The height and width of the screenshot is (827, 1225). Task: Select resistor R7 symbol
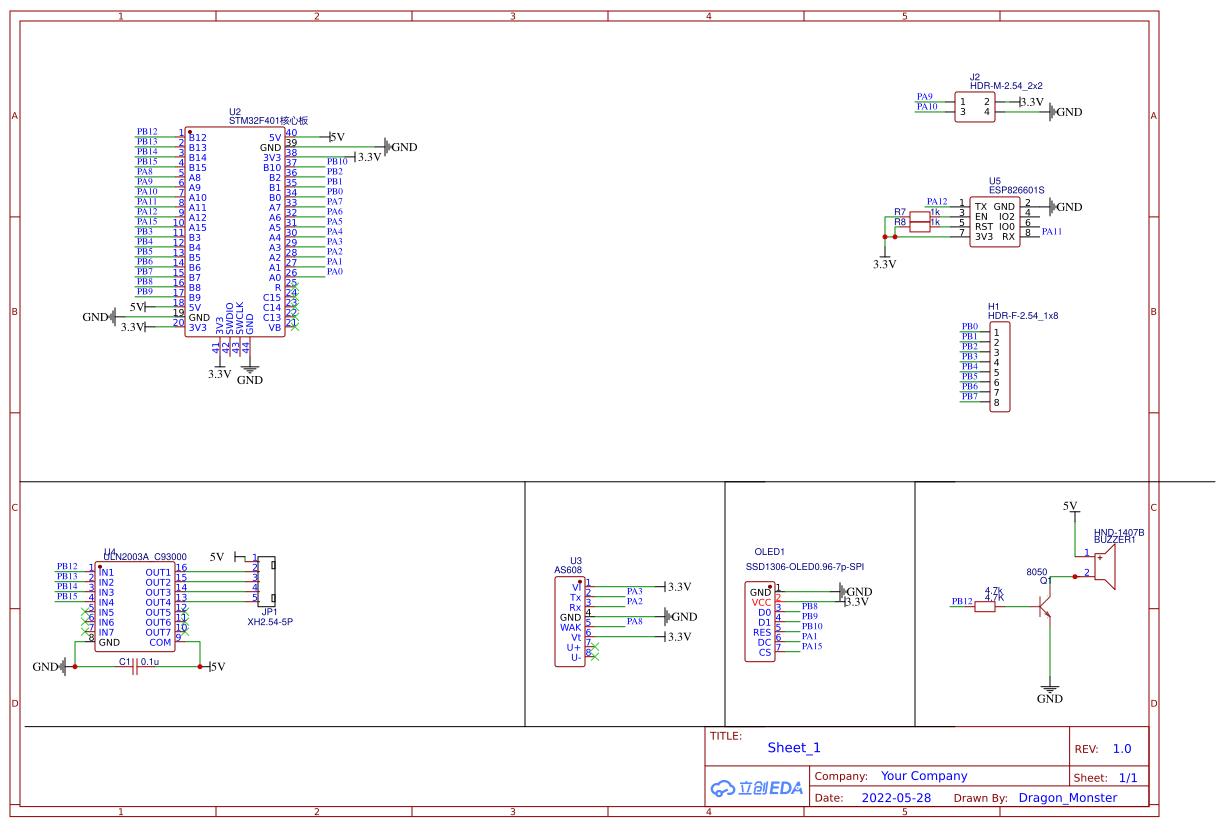click(918, 216)
